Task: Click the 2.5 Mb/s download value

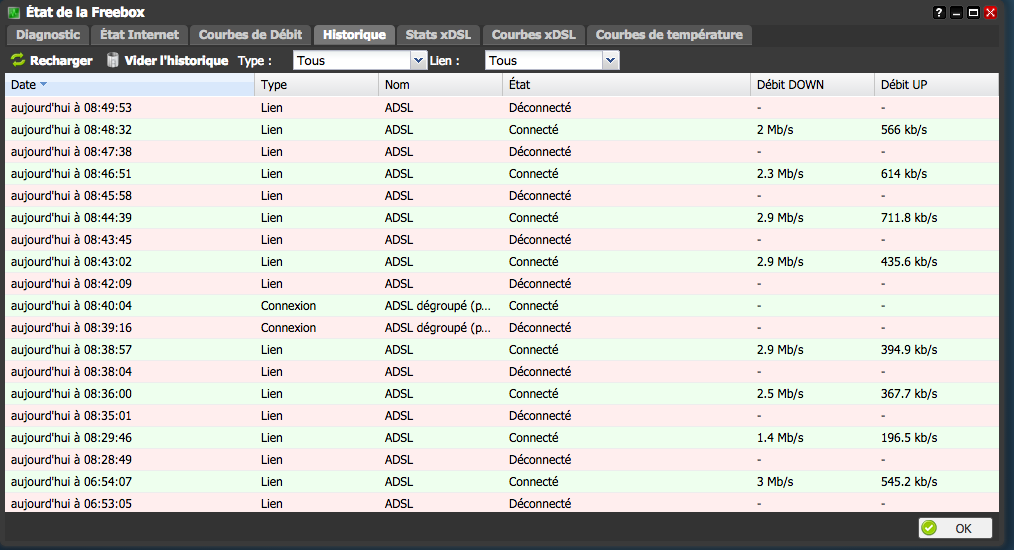Action: (780, 393)
